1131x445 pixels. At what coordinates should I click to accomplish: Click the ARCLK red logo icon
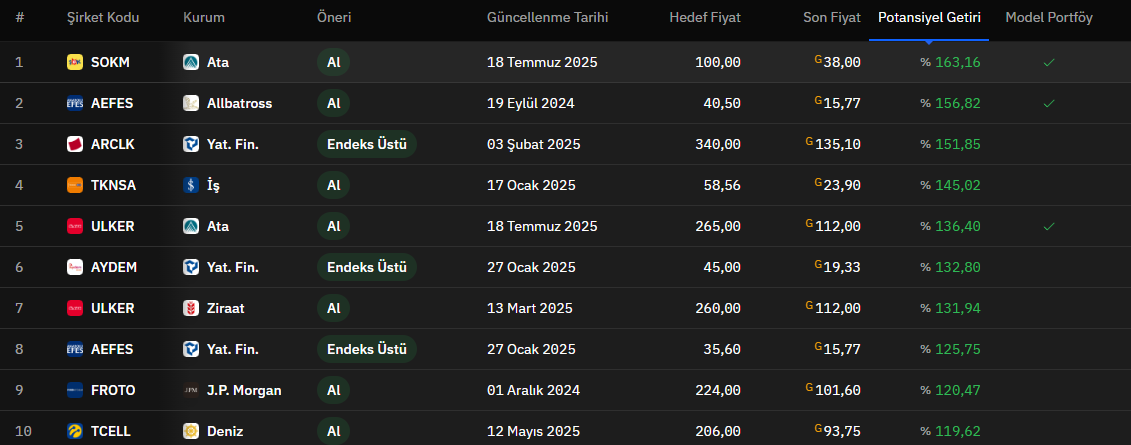(75, 144)
